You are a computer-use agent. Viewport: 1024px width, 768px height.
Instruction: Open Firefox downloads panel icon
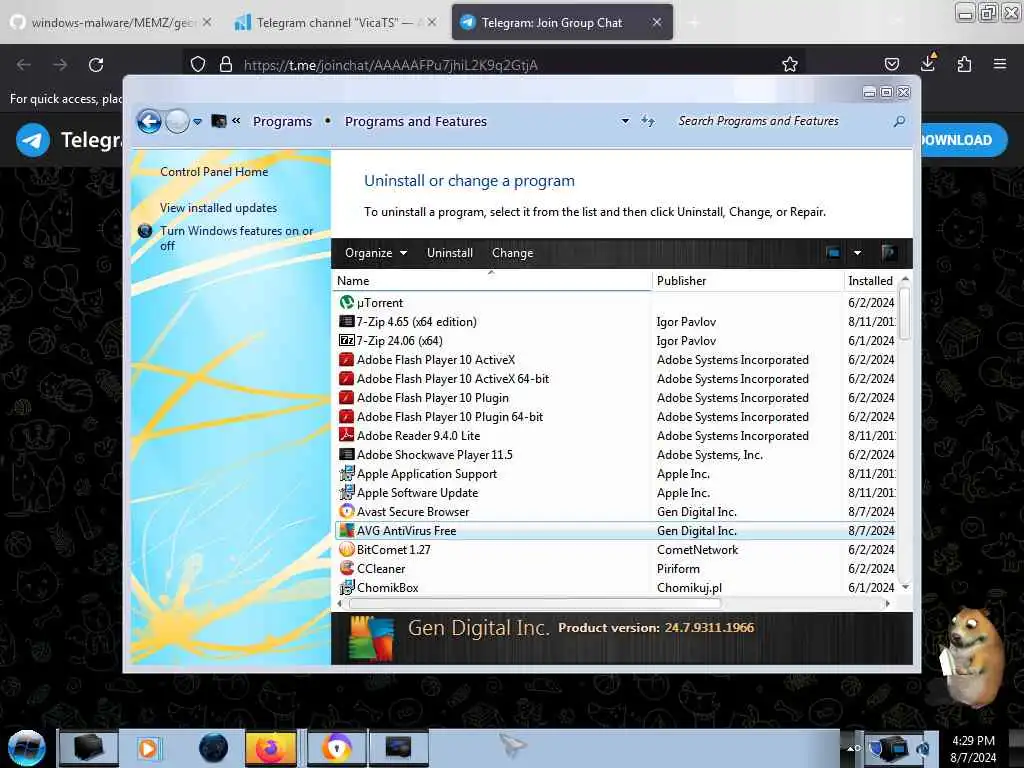point(927,63)
